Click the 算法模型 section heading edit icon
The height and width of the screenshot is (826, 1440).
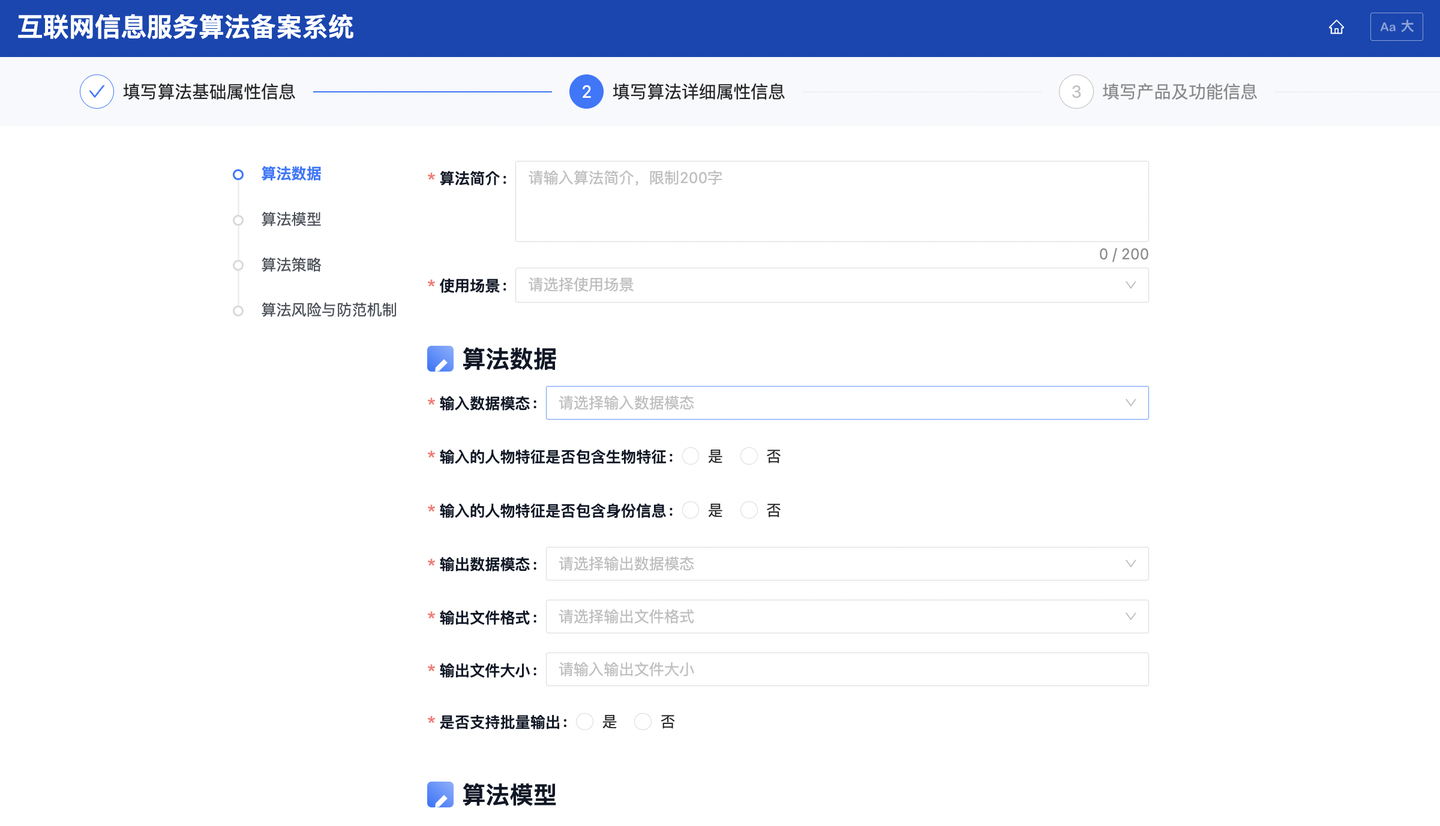click(x=440, y=795)
